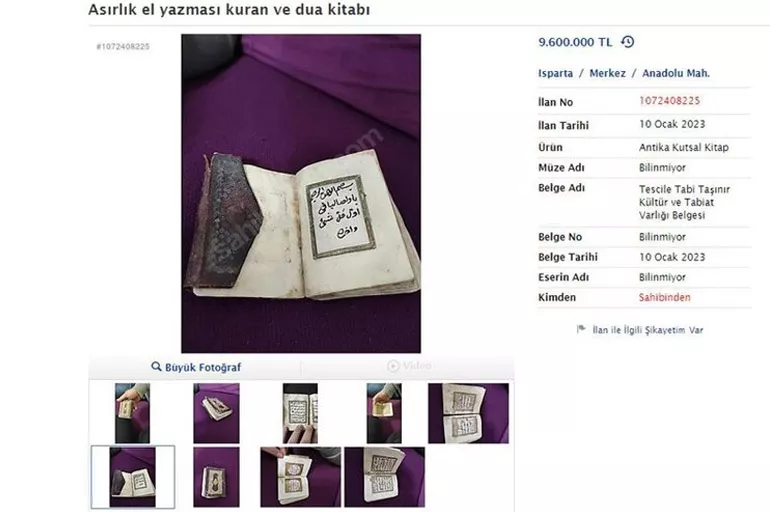
Task: Select the highlighted bottom-left thumbnail
Action: (x=133, y=477)
